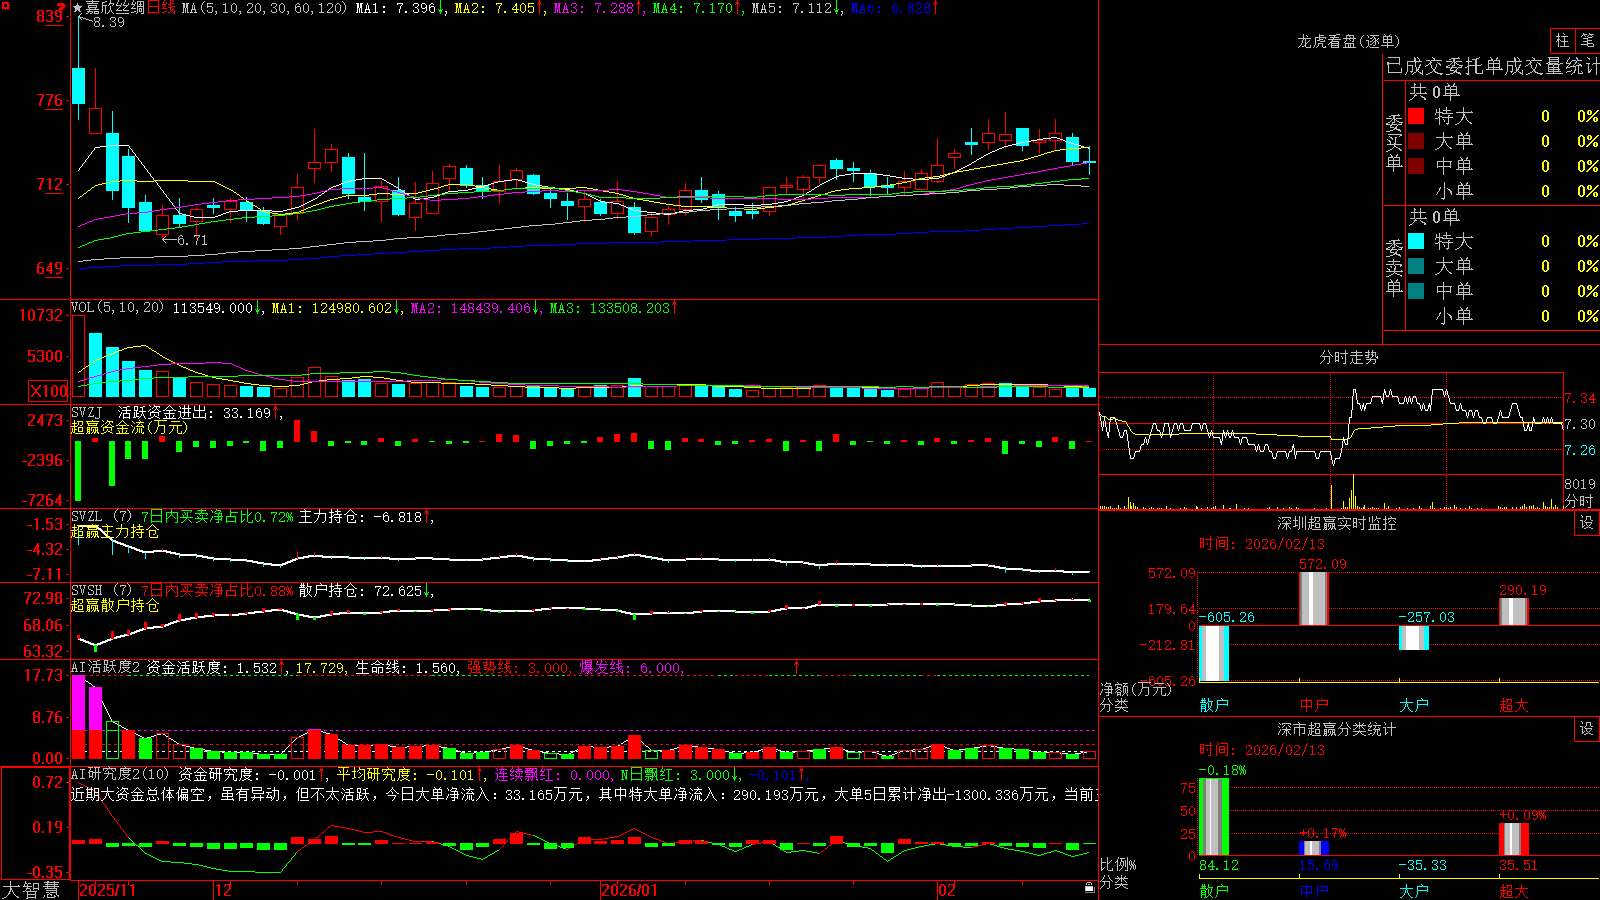The image size is (1600, 900).
Task: Click the 嘉欣丝绸 stock name
Action: coord(115,8)
